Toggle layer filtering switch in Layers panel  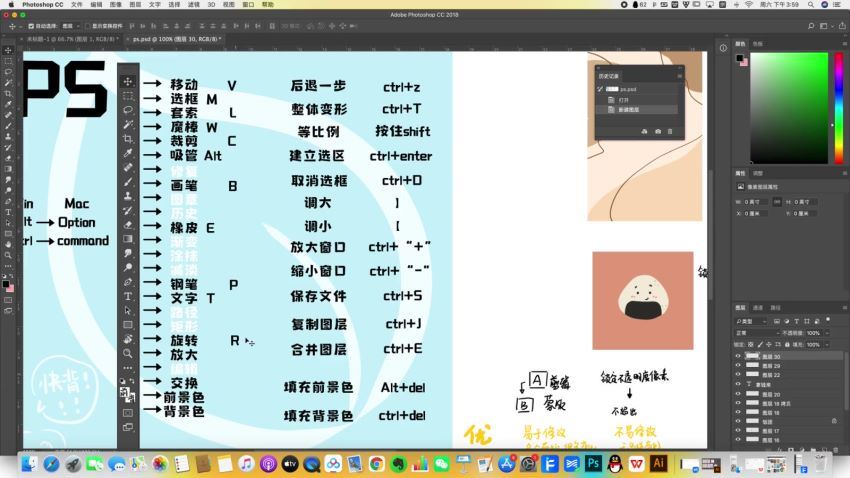828,320
